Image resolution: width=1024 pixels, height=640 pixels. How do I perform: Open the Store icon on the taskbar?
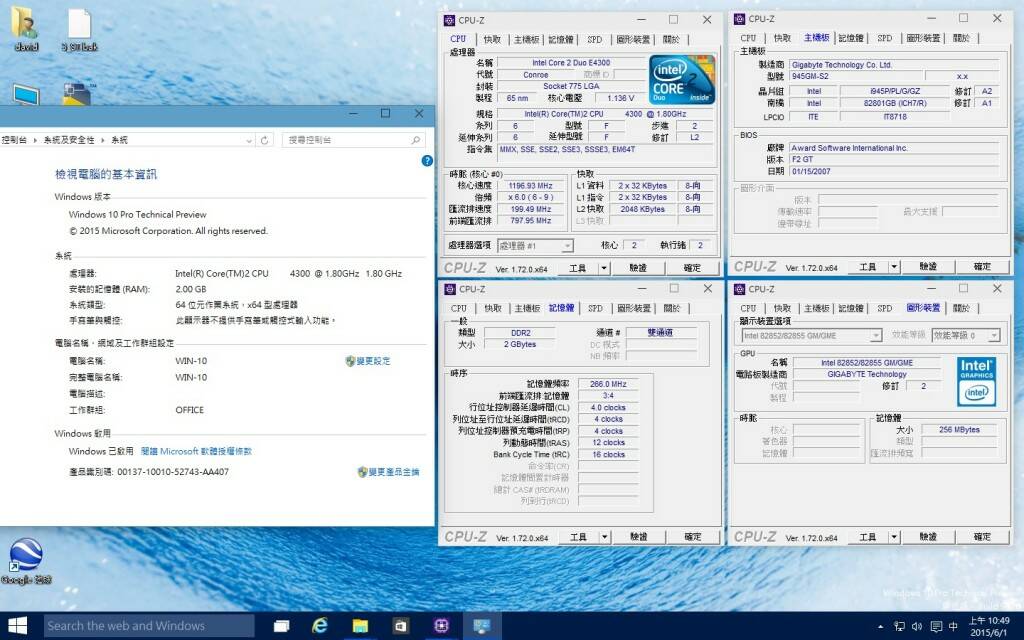(x=400, y=626)
